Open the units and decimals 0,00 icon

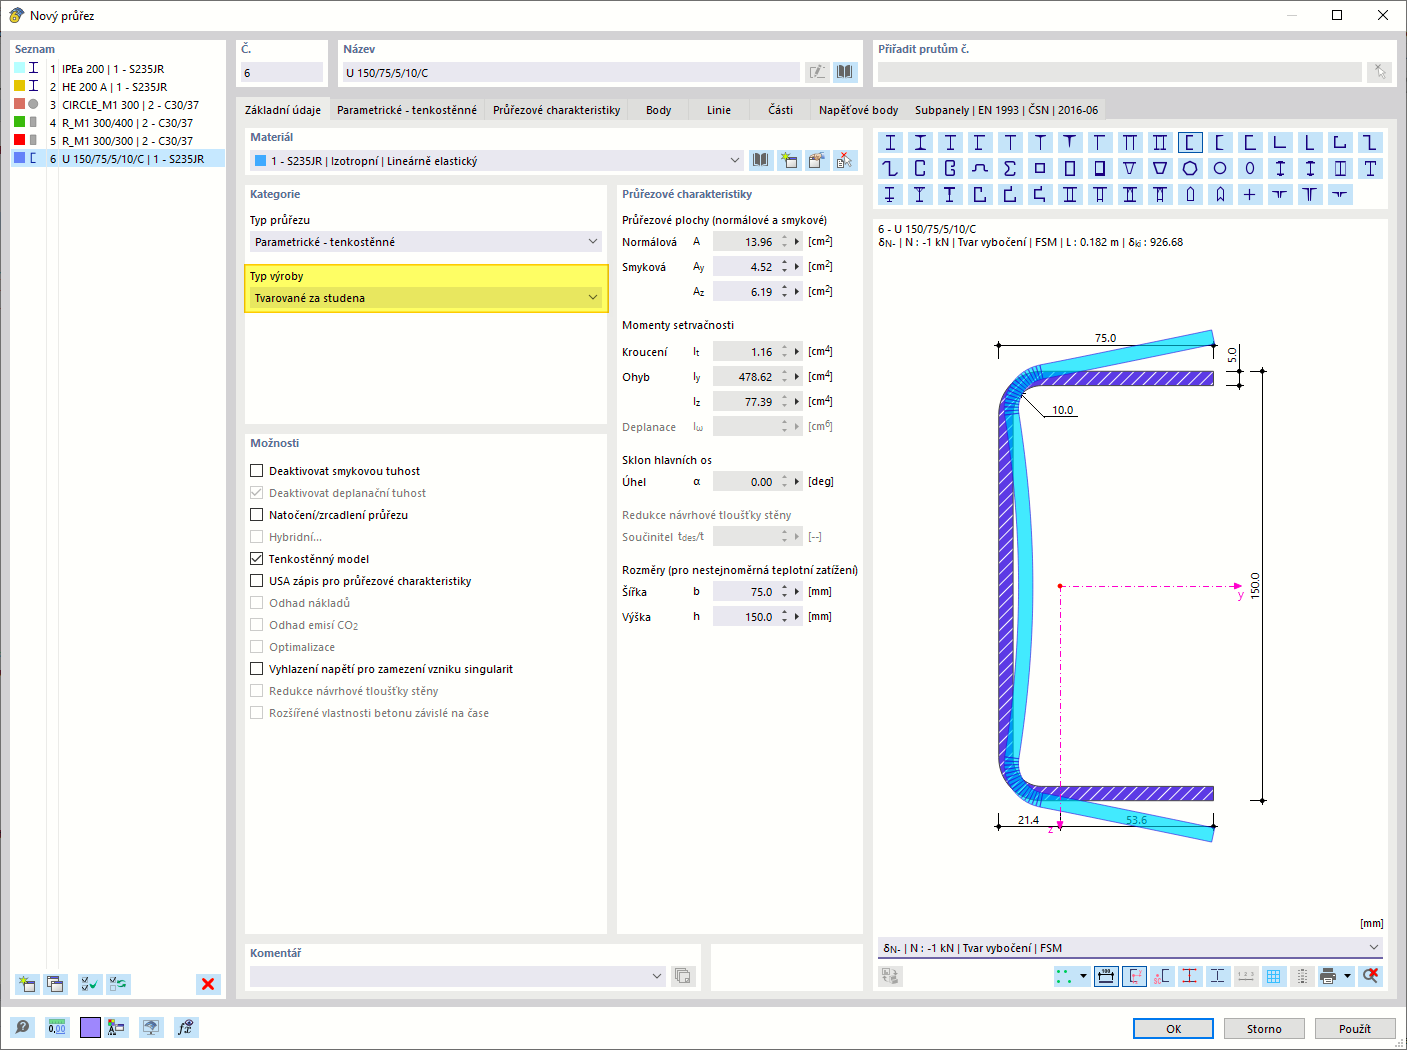57,1027
